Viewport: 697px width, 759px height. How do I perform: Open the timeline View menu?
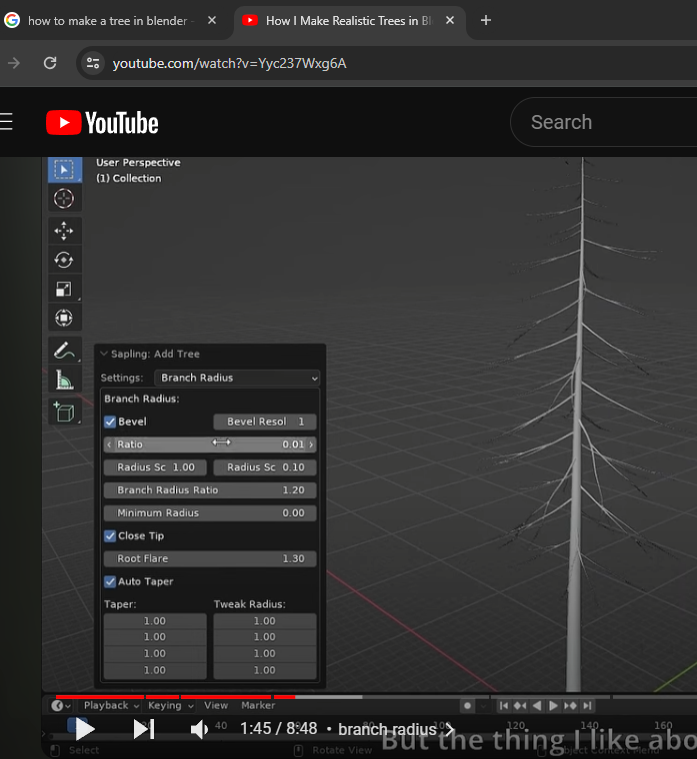[216, 705]
